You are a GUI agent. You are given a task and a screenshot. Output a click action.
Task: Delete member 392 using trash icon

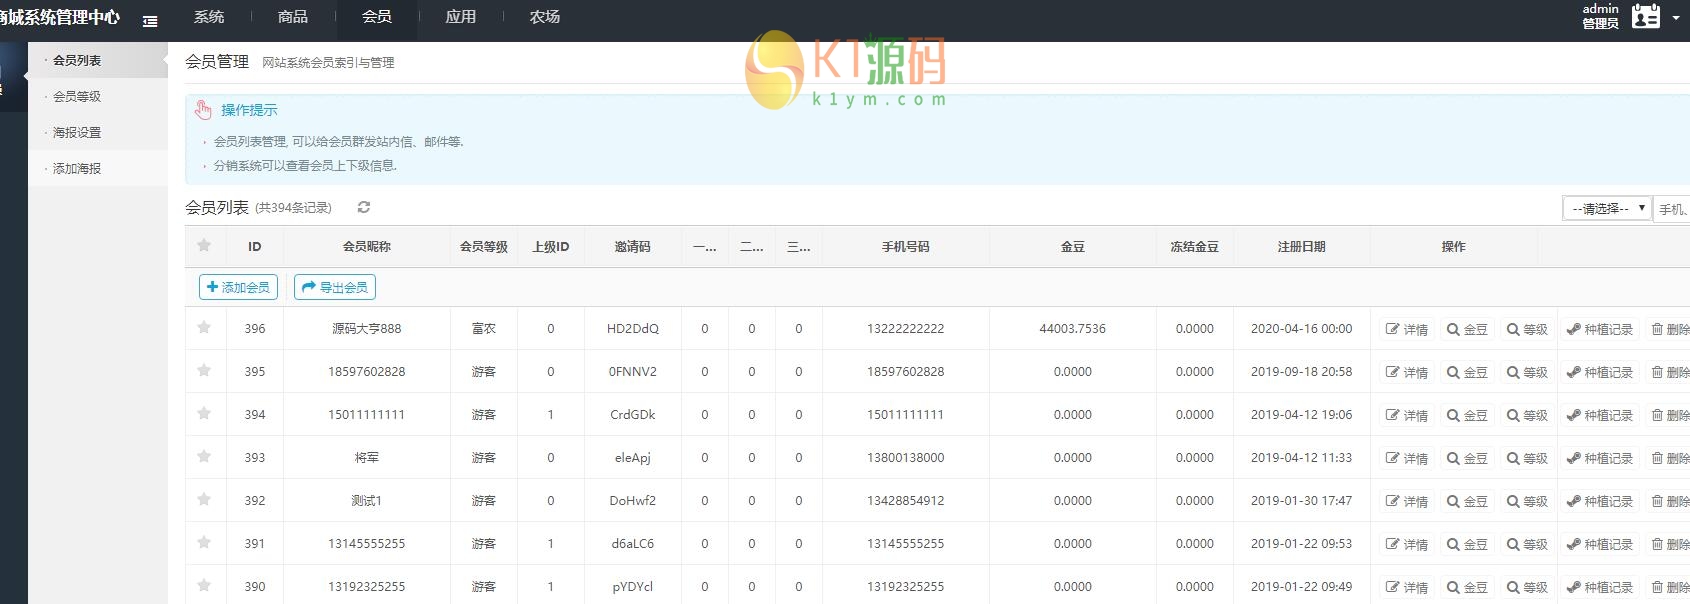tap(1669, 501)
